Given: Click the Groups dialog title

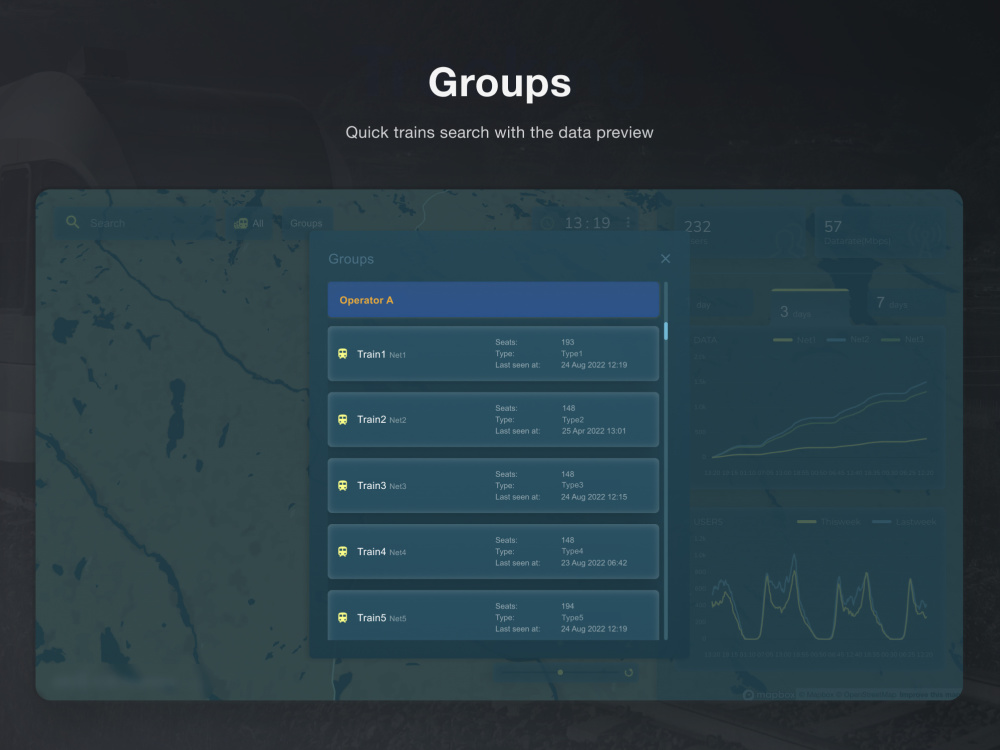Looking at the screenshot, I should 351,259.
